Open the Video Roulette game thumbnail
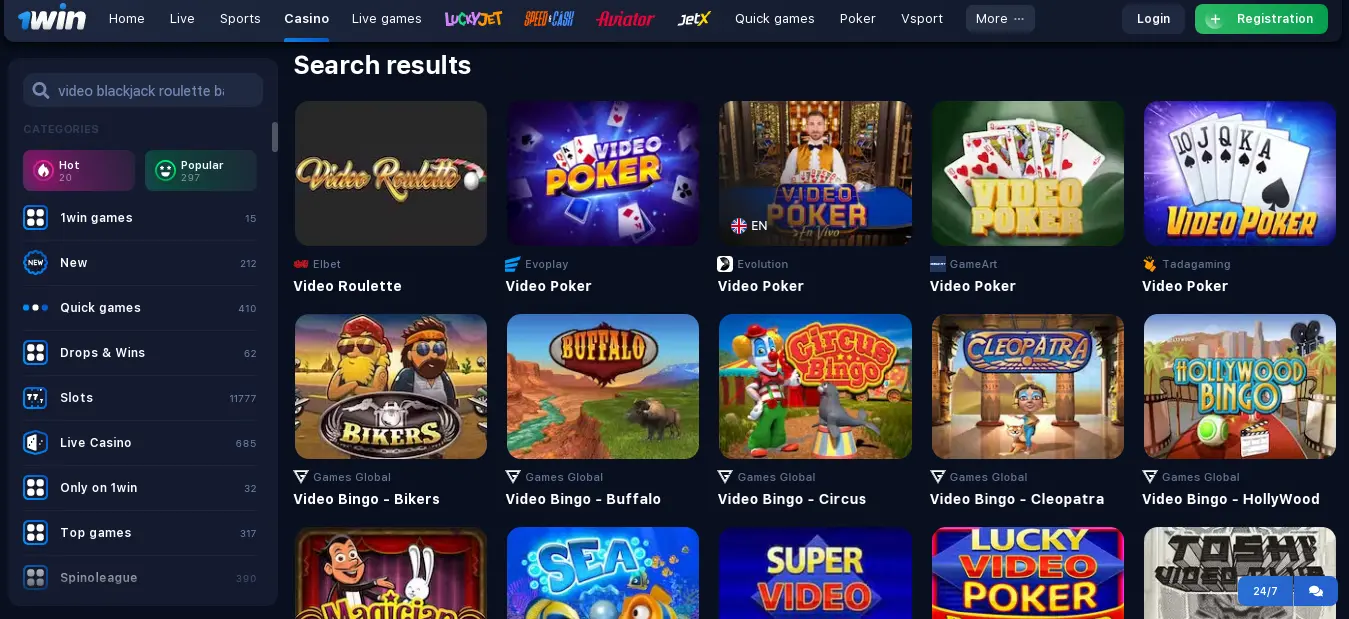The width and height of the screenshot is (1349, 619). pos(391,173)
